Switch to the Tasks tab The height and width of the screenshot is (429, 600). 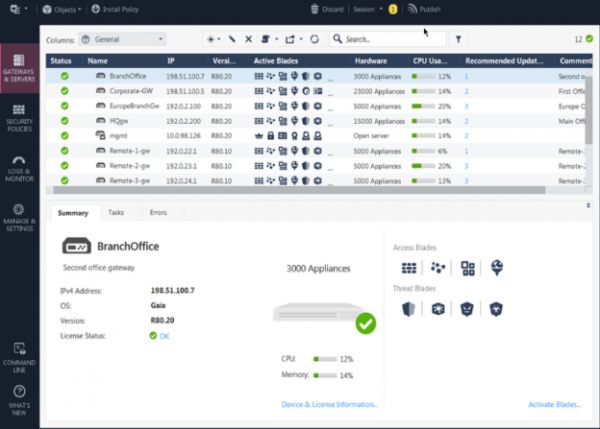(x=116, y=213)
